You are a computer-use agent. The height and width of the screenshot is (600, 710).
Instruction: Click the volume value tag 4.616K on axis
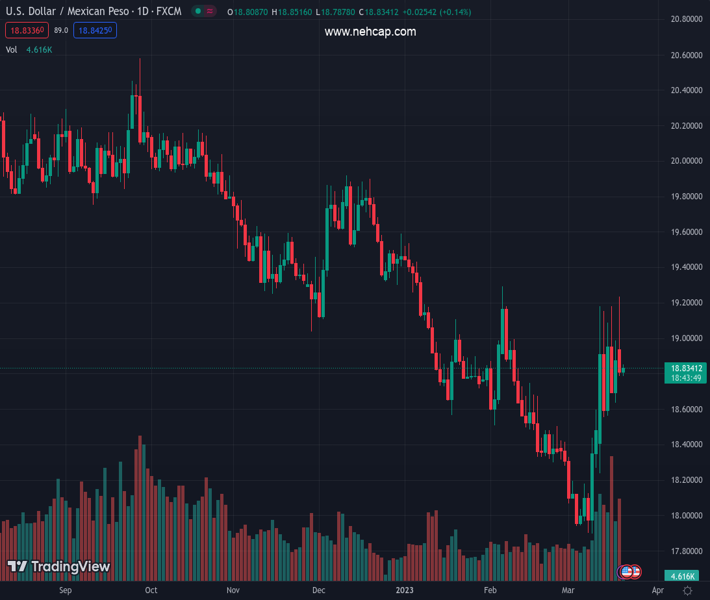click(684, 576)
